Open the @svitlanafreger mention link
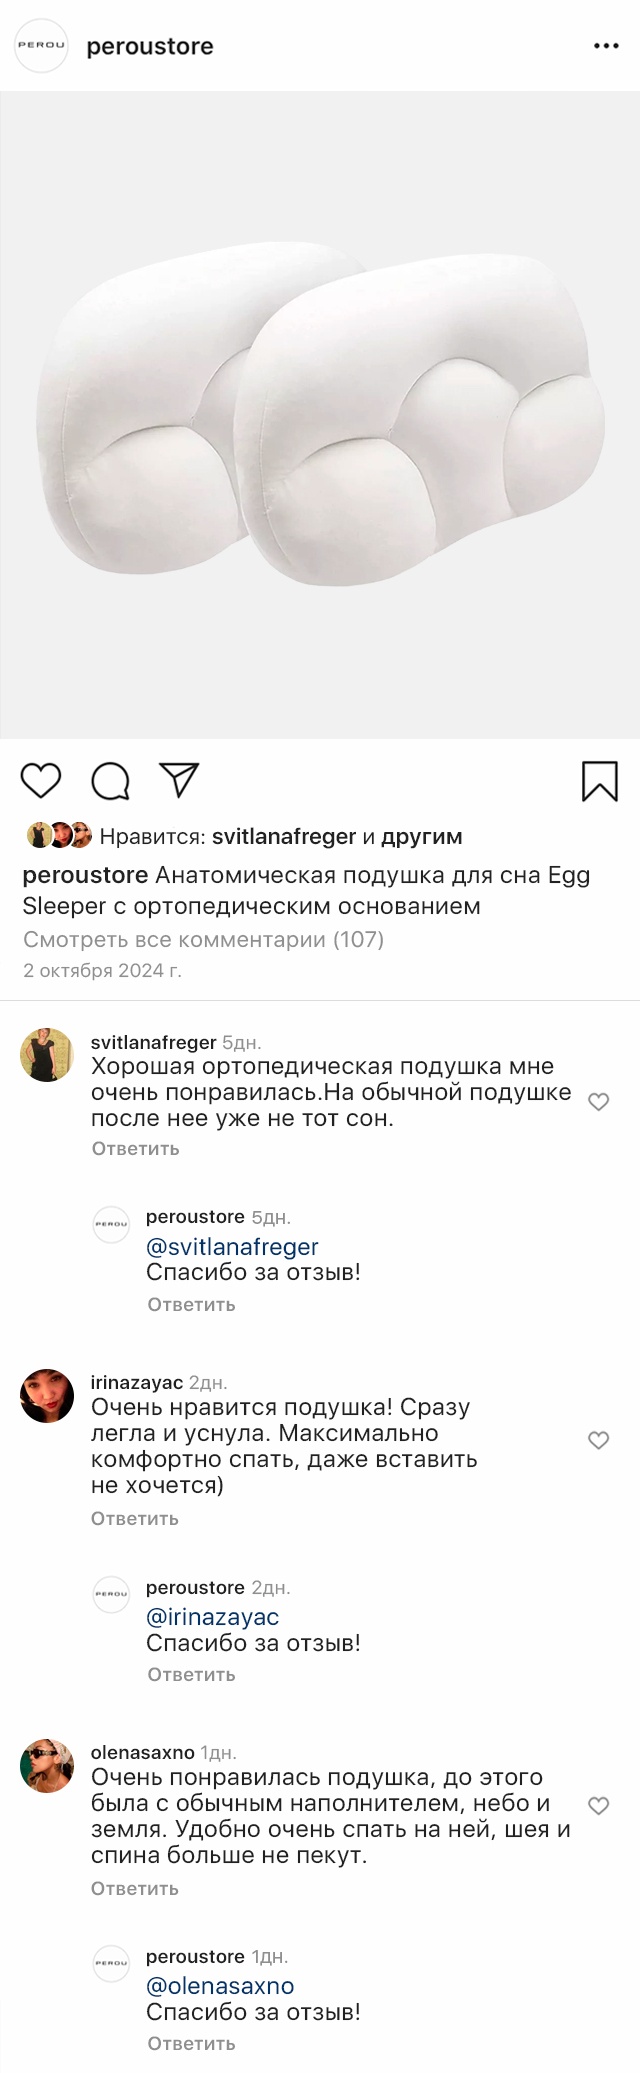640x2073 pixels. click(232, 1247)
